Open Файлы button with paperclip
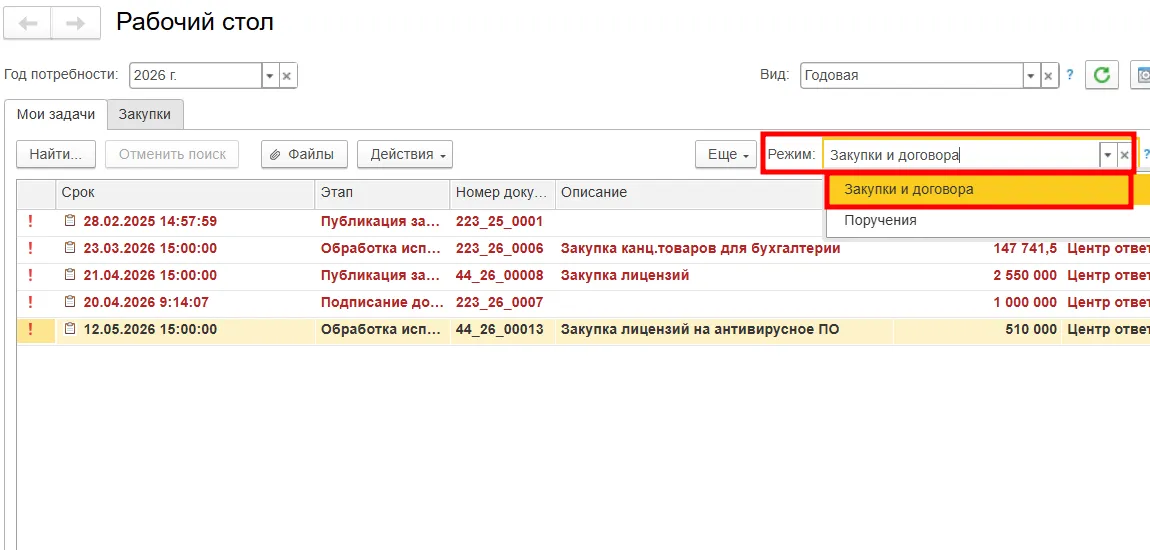Image resolution: width=1150 pixels, height=550 pixels. tap(304, 155)
